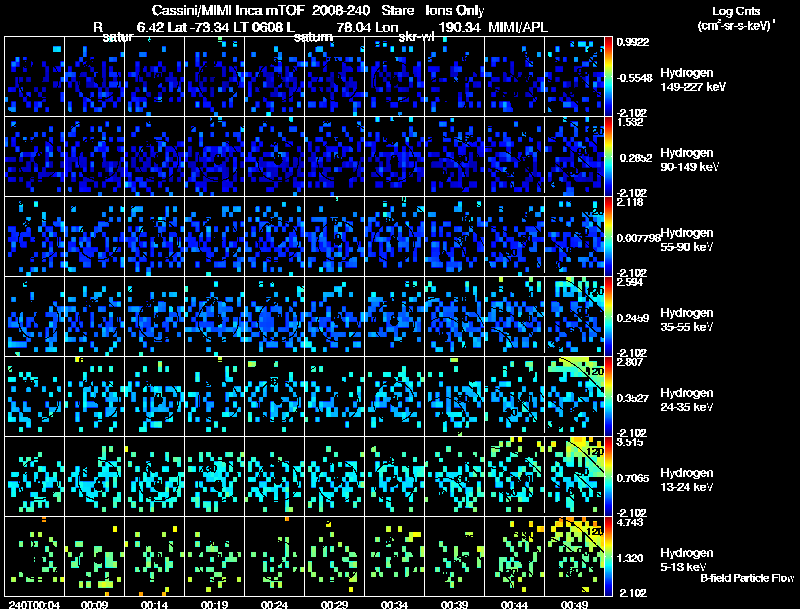
Task: Click the 'Hydrogen 149-227 keV' row label
Action: [x=692, y=80]
